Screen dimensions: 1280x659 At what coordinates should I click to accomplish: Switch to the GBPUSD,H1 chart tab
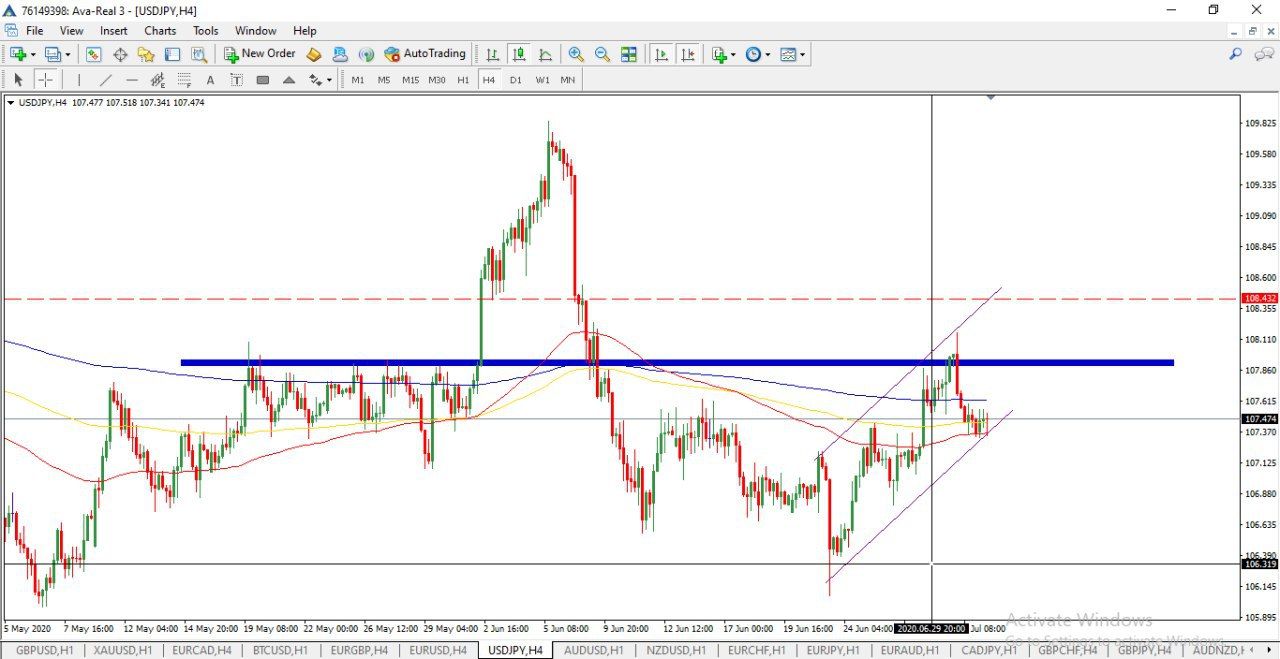pos(44,650)
